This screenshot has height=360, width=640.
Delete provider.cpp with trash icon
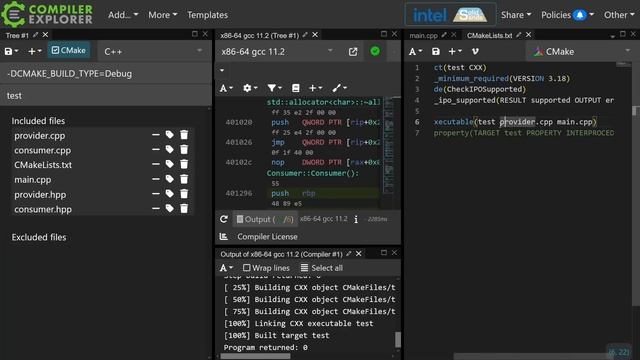184,135
